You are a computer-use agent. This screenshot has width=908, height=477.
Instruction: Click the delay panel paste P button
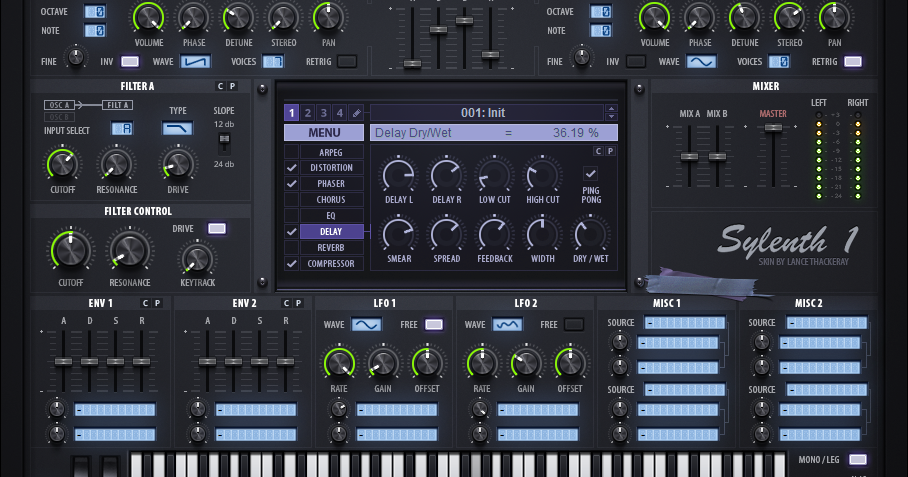coord(610,151)
